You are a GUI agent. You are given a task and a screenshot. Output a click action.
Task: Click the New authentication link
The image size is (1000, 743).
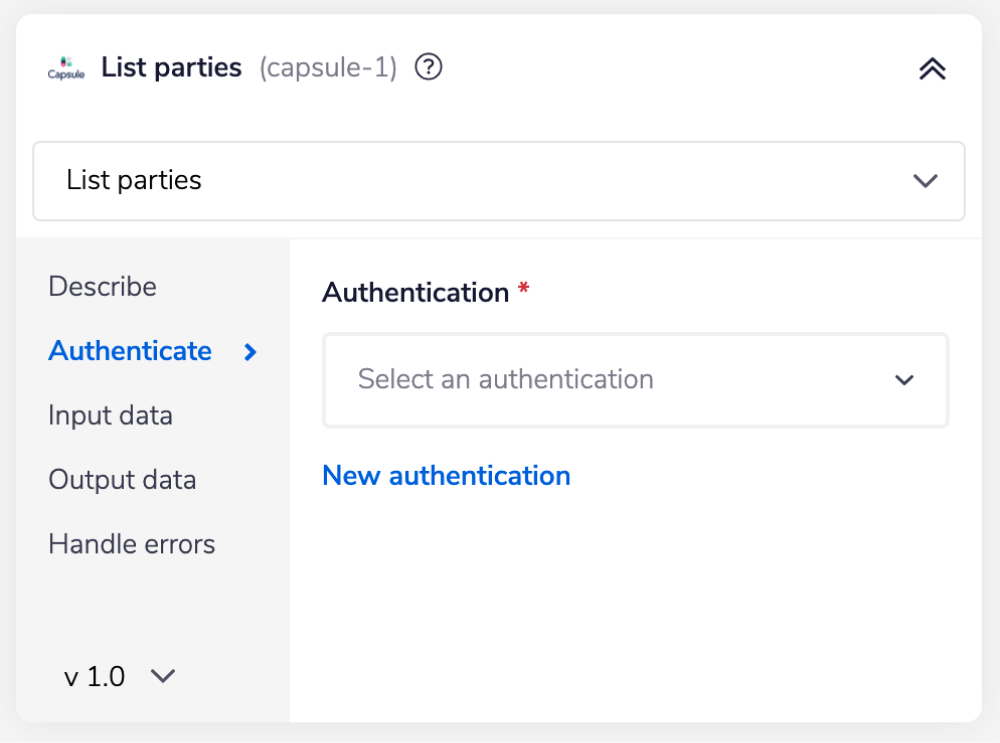pyautogui.click(x=446, y=476)
